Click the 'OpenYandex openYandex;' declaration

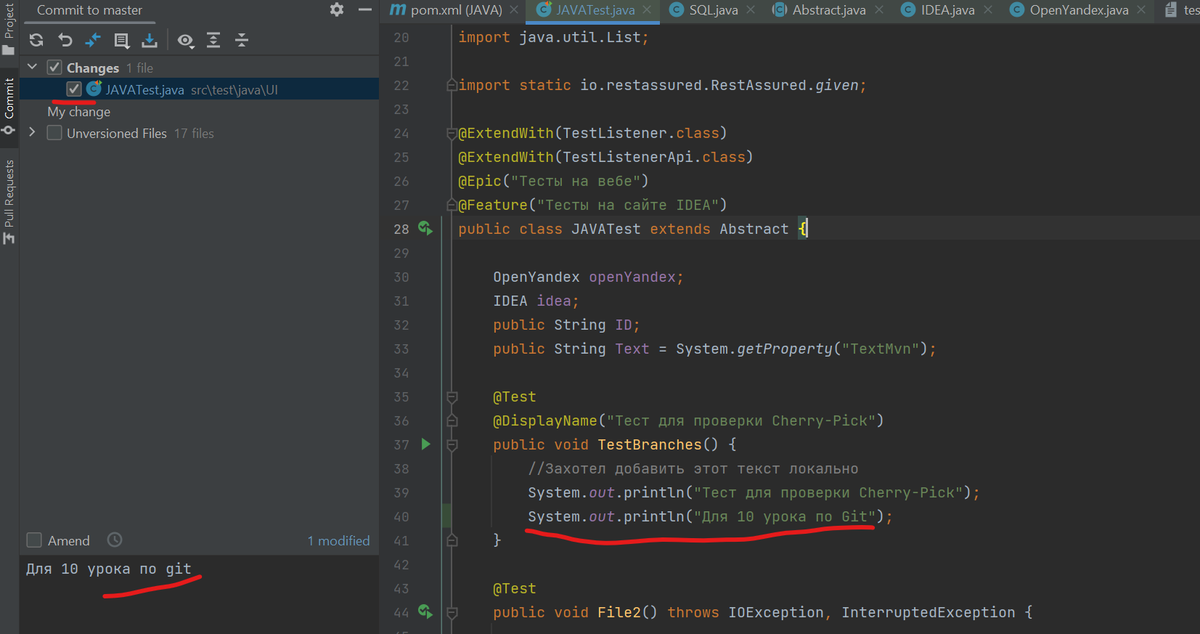coord(588,277)
